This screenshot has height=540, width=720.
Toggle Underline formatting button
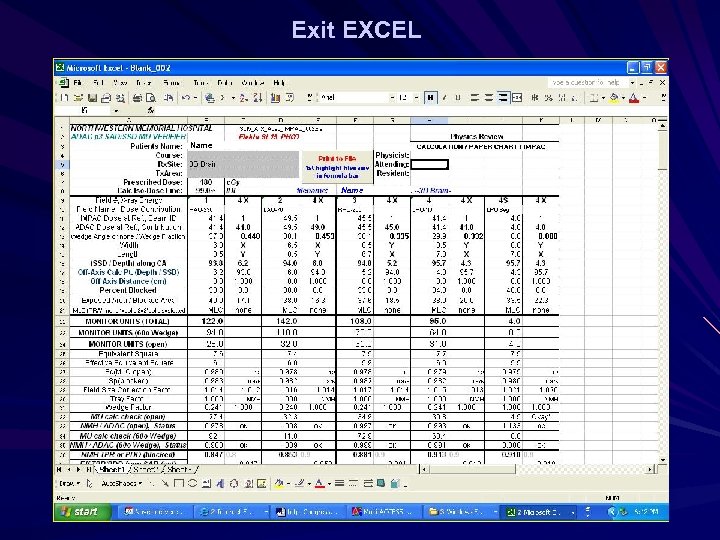pos(457,98)
